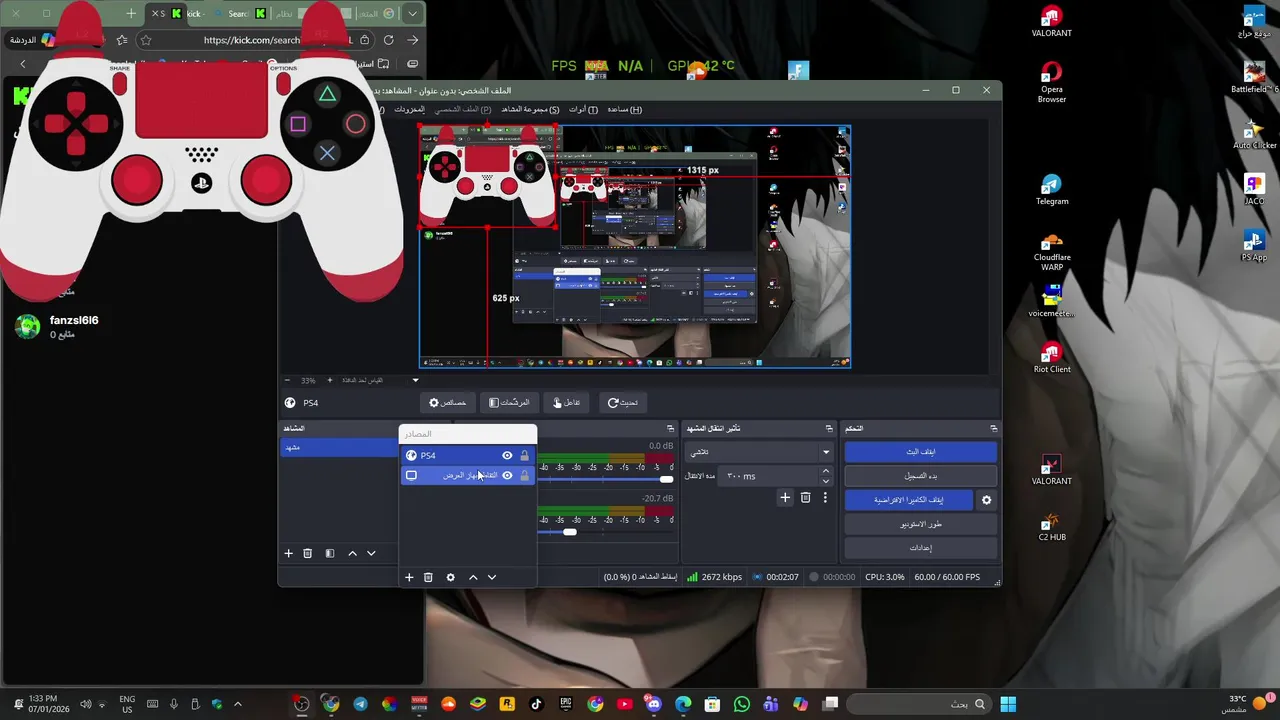Screen dimensions: 1280x720
Task: Increase transition duration with up arrow
Action: pos(825,472)
